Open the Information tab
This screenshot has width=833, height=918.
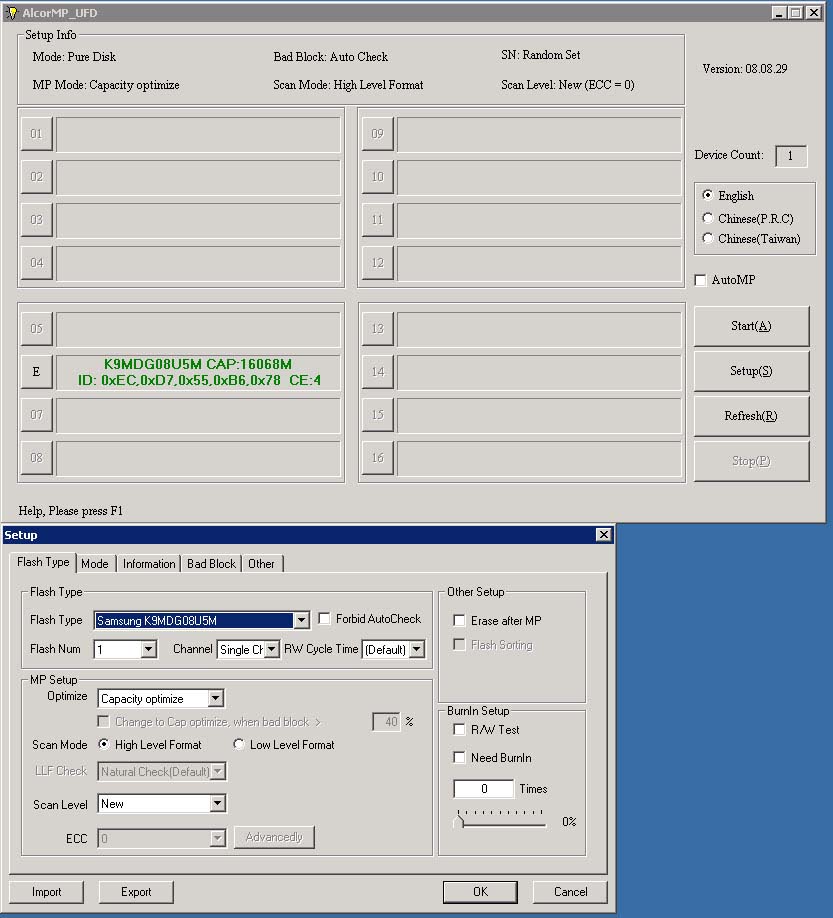149,564
